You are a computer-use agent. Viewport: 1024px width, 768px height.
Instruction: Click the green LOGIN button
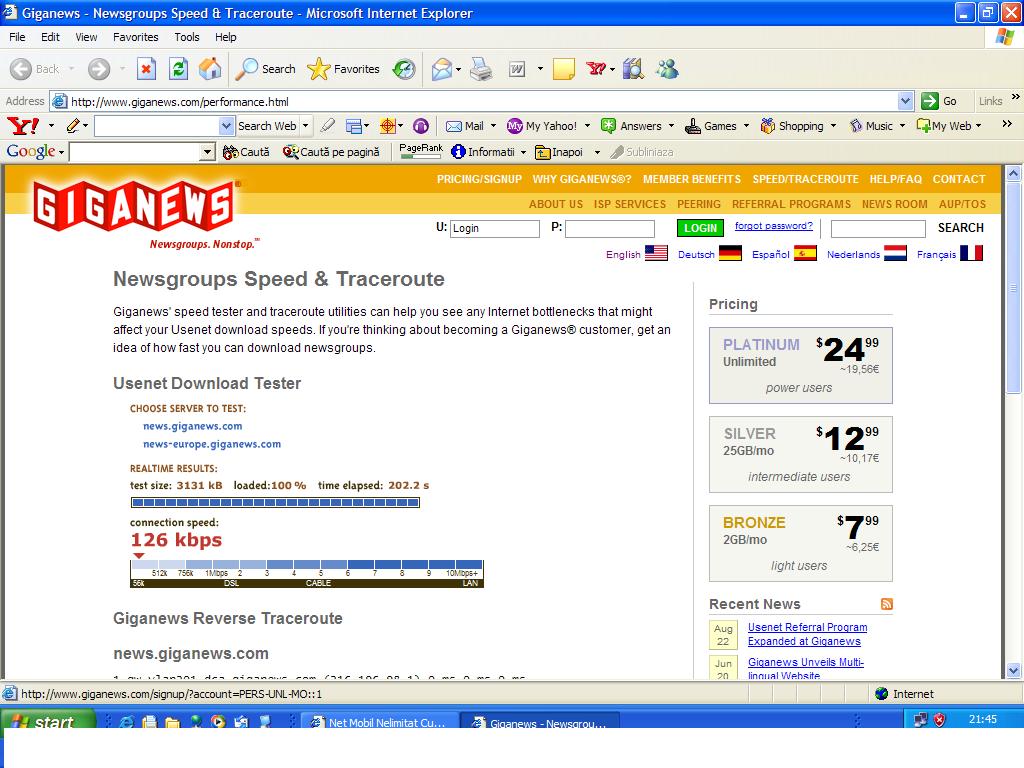(700, 228)
